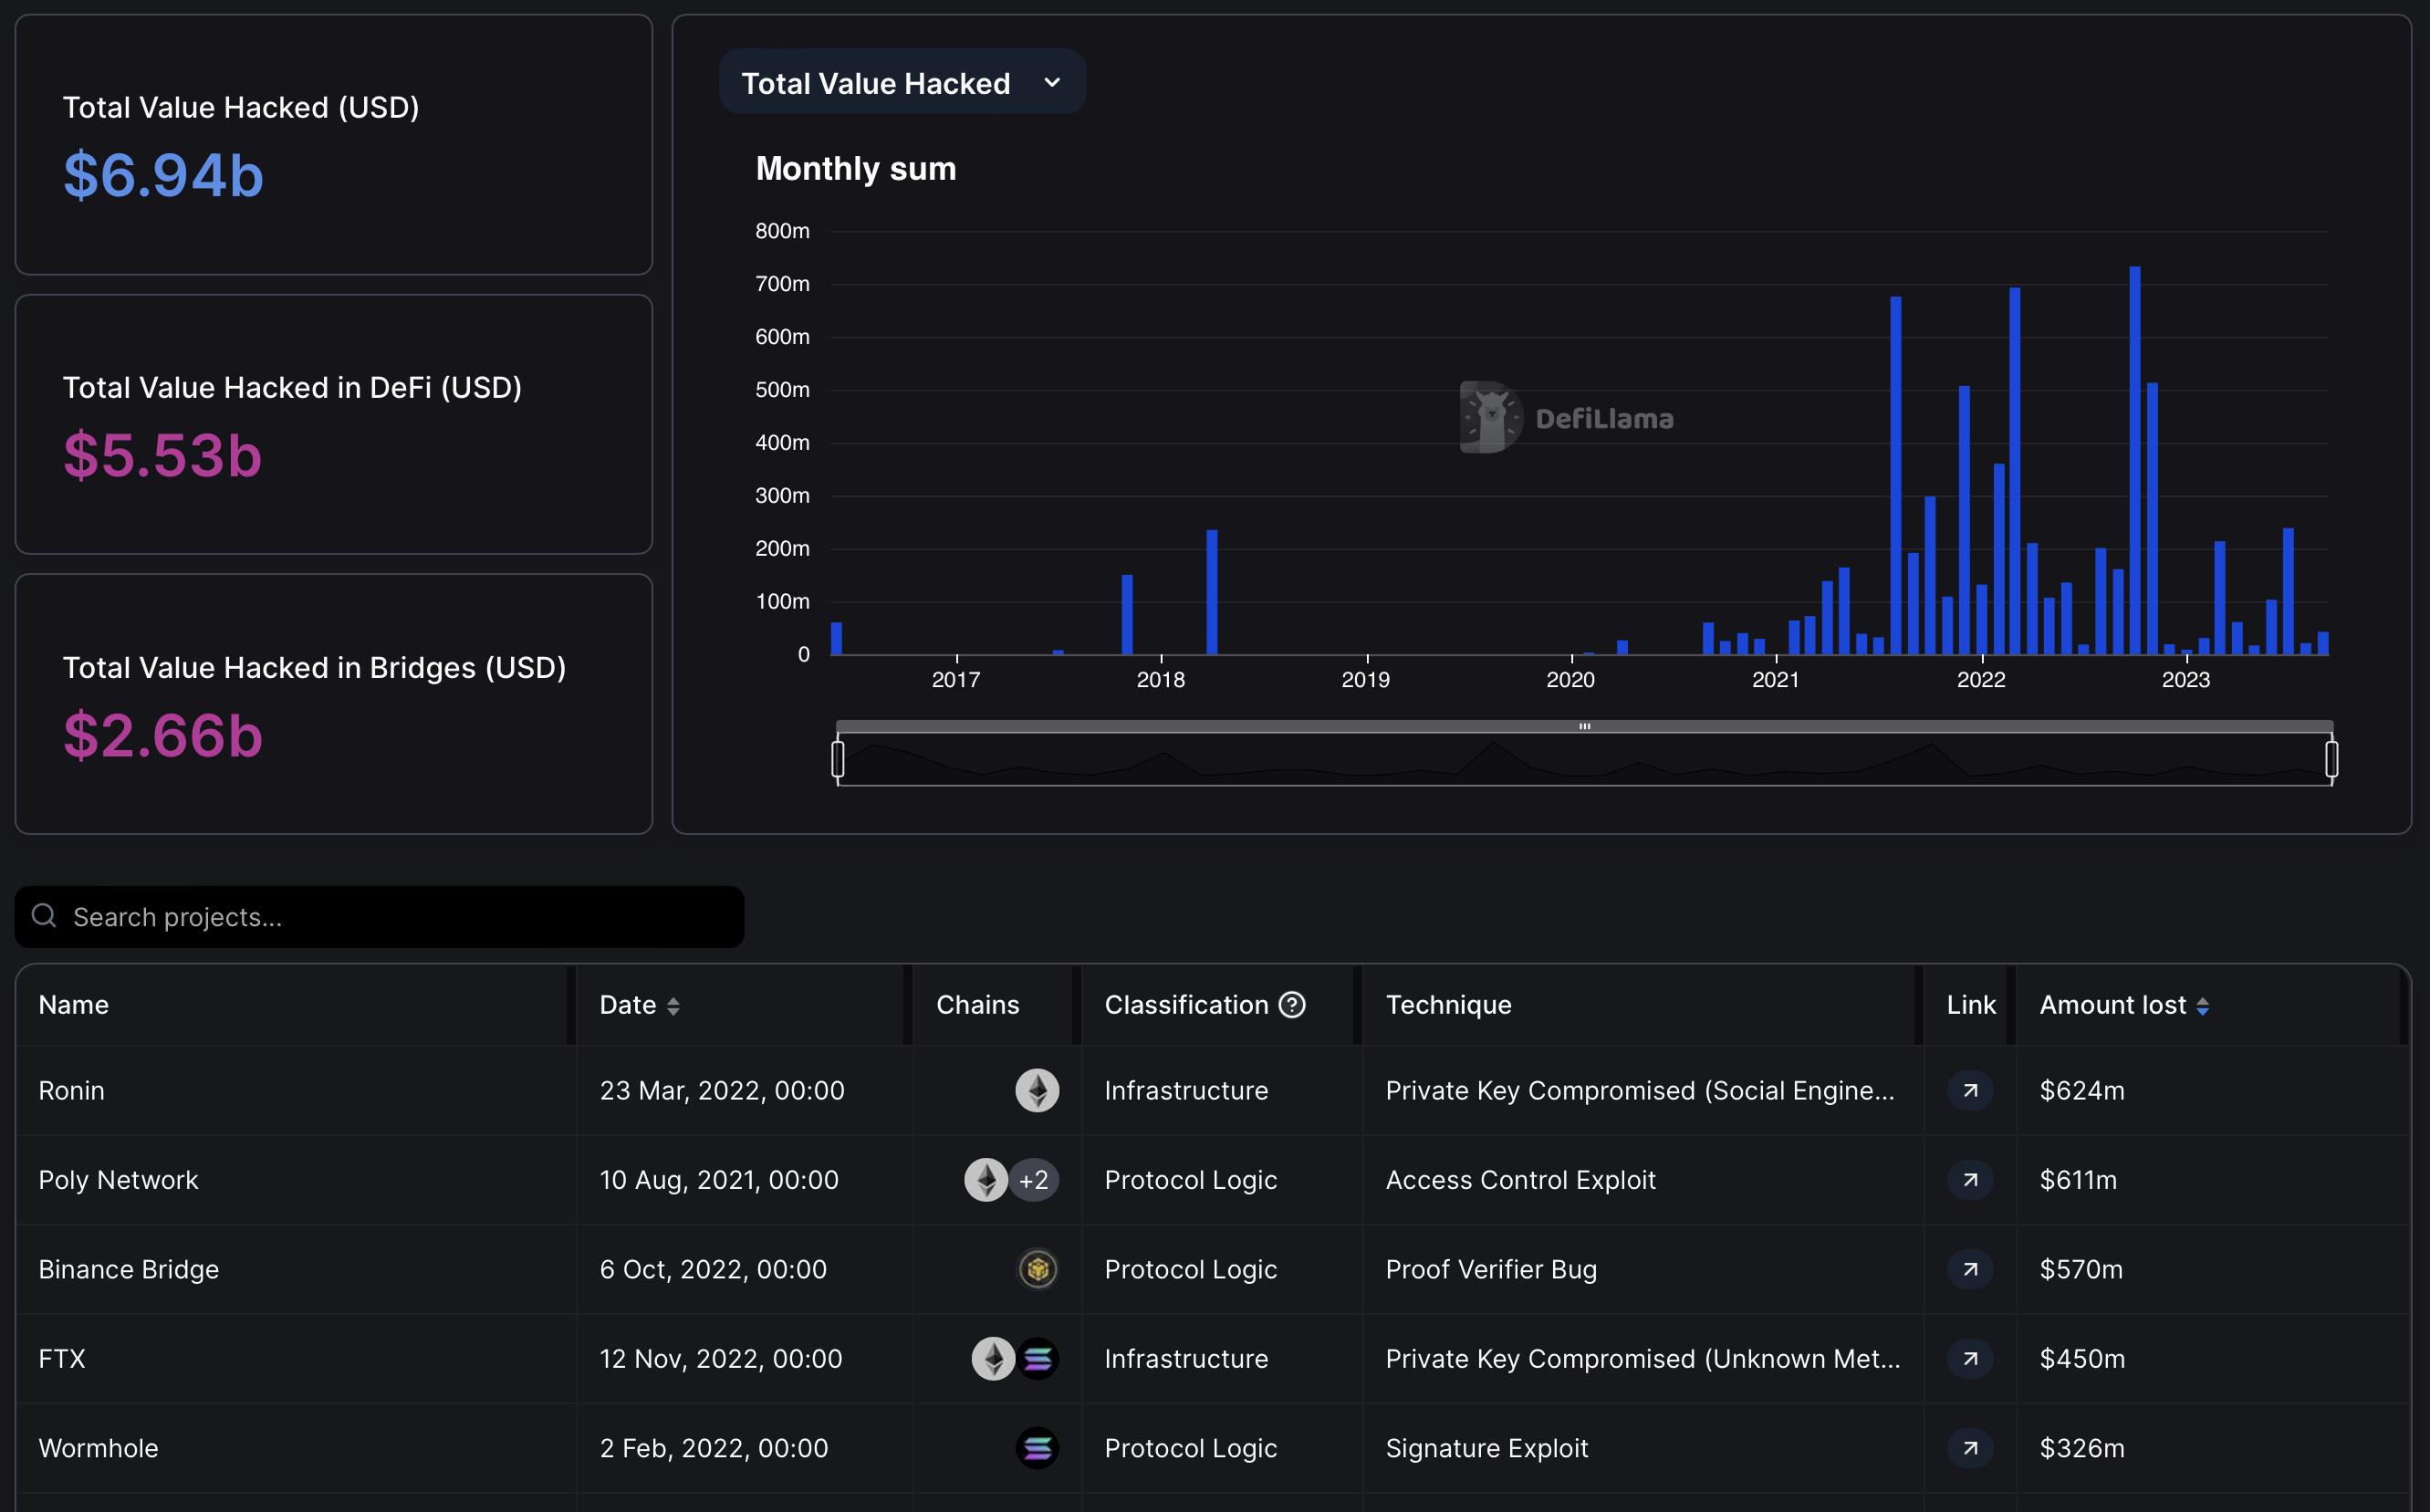Click the Link column header

coord(1970,1005)
